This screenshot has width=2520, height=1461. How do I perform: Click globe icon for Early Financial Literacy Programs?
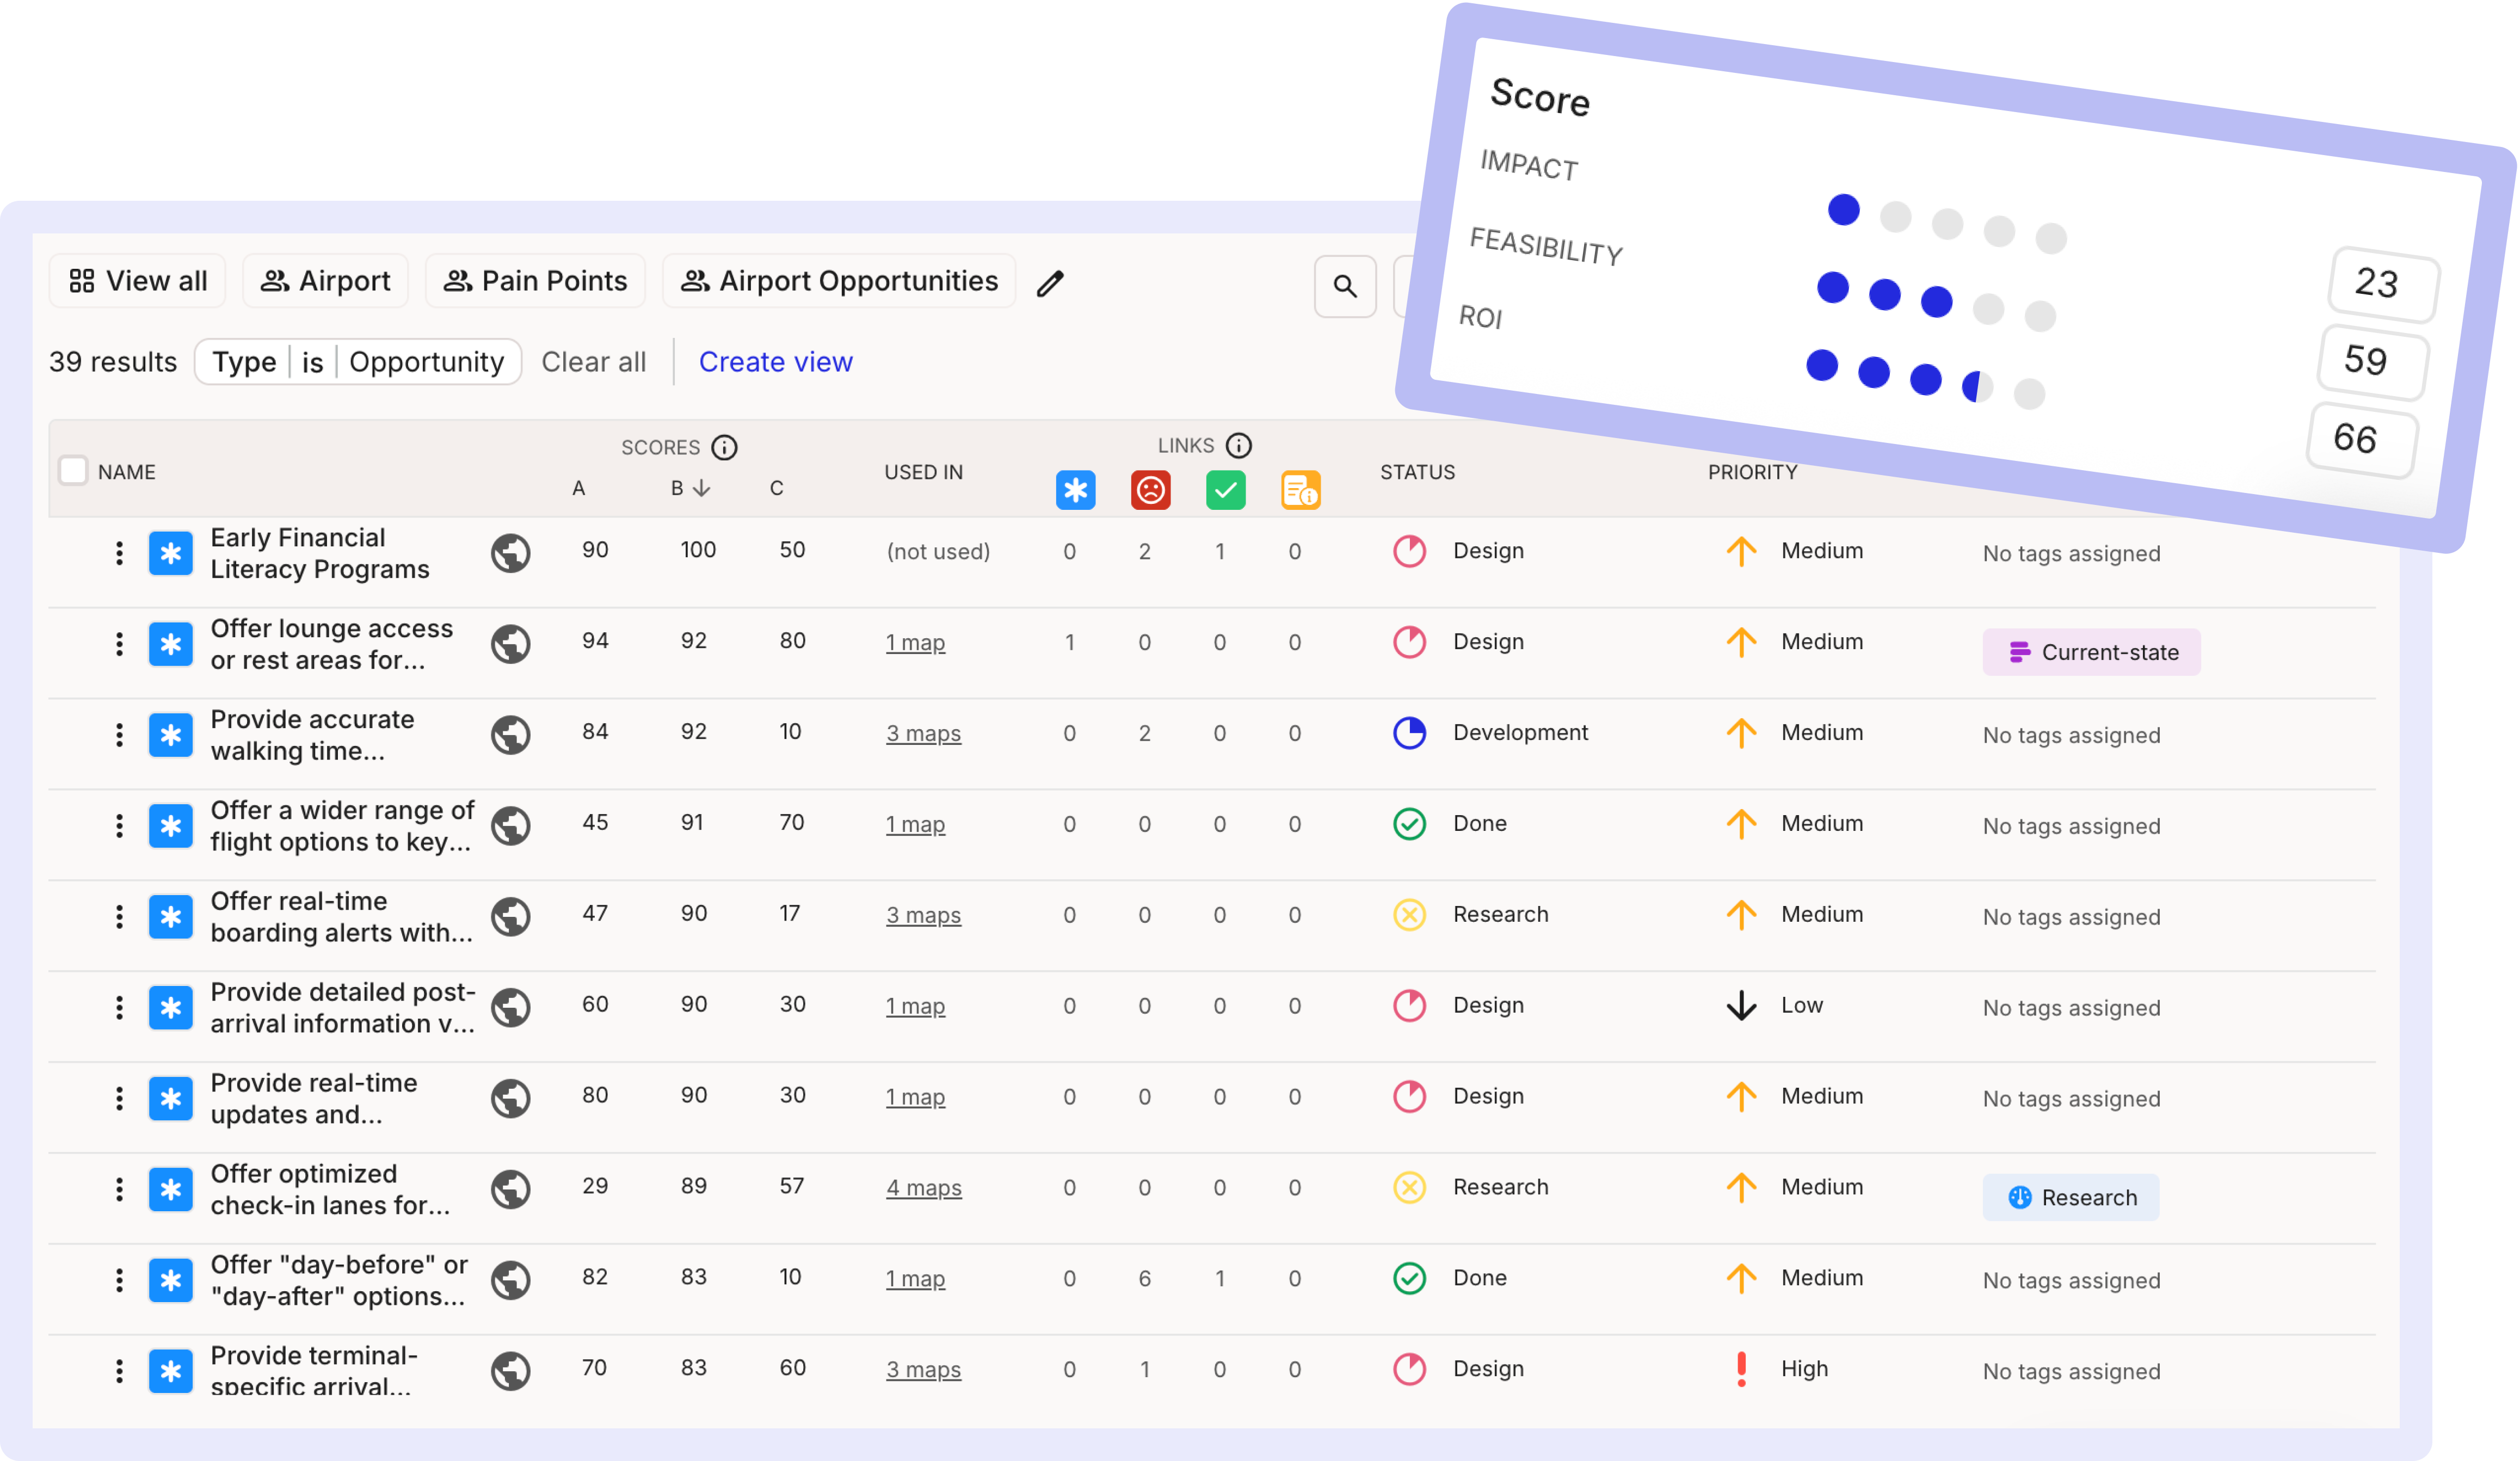(510, 553)
